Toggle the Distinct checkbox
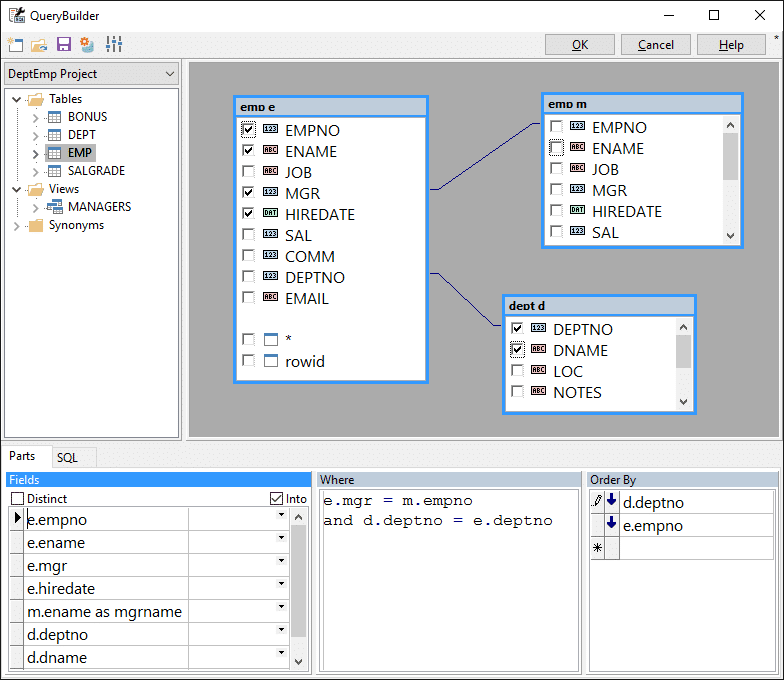Viewport: 784px width, 680px height. (17, 498)
